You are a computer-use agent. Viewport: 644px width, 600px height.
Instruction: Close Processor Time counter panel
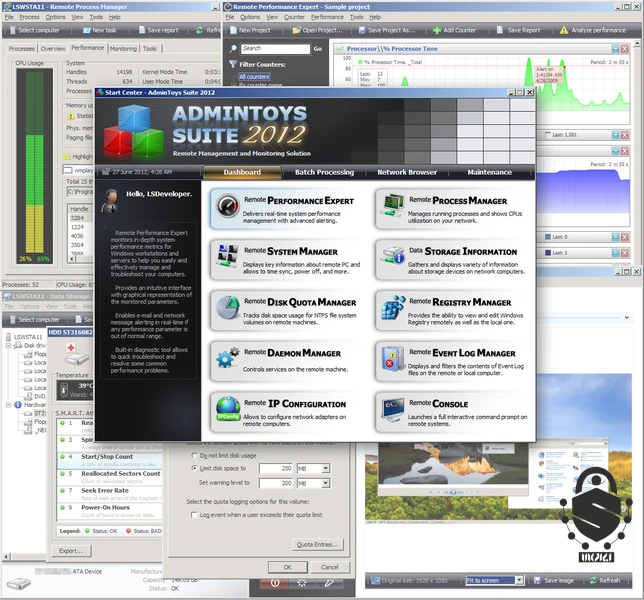coord(625,49)
